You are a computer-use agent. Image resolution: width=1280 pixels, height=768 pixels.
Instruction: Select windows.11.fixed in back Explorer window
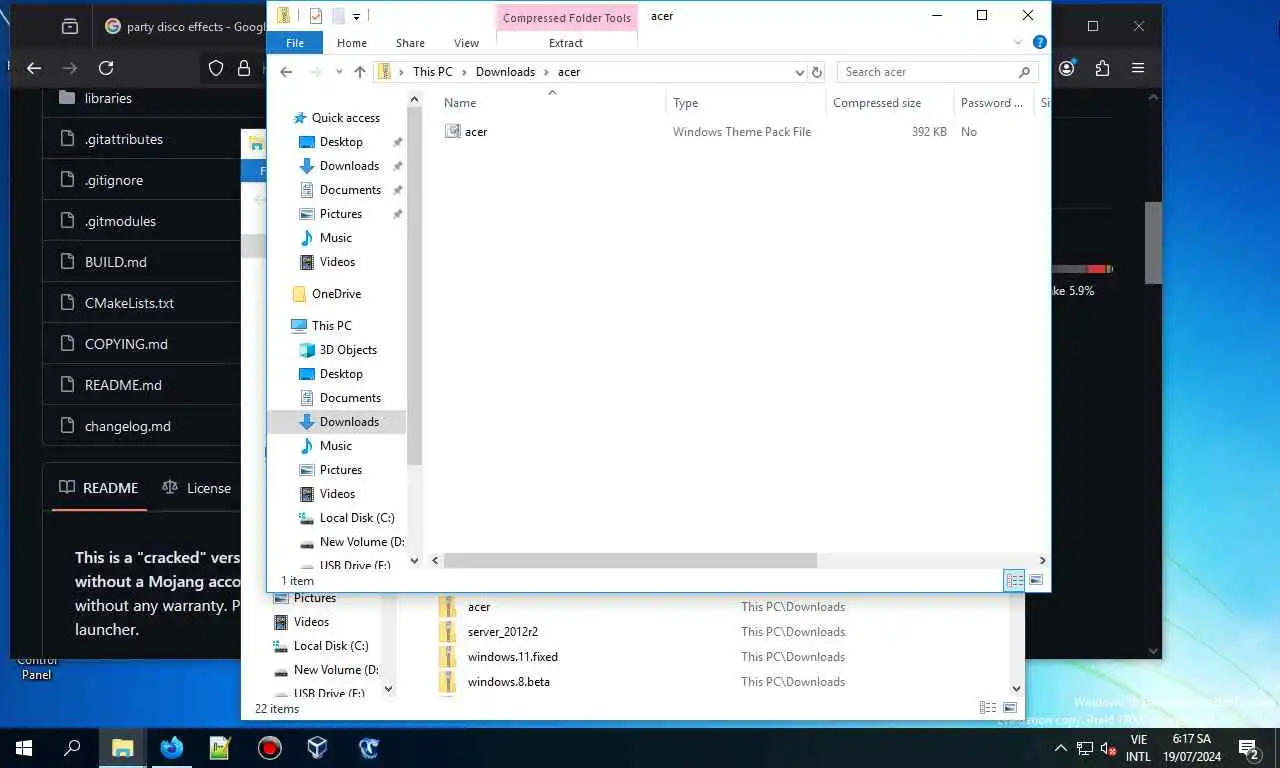(x=512, y=657)
